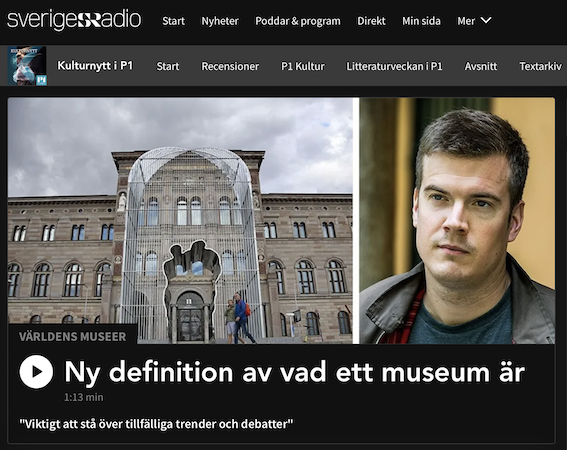The height and width of the screenshot is (450, 567).
Task: Open headline Ny definition av vad ett museum är
Action: coord(294,372)
